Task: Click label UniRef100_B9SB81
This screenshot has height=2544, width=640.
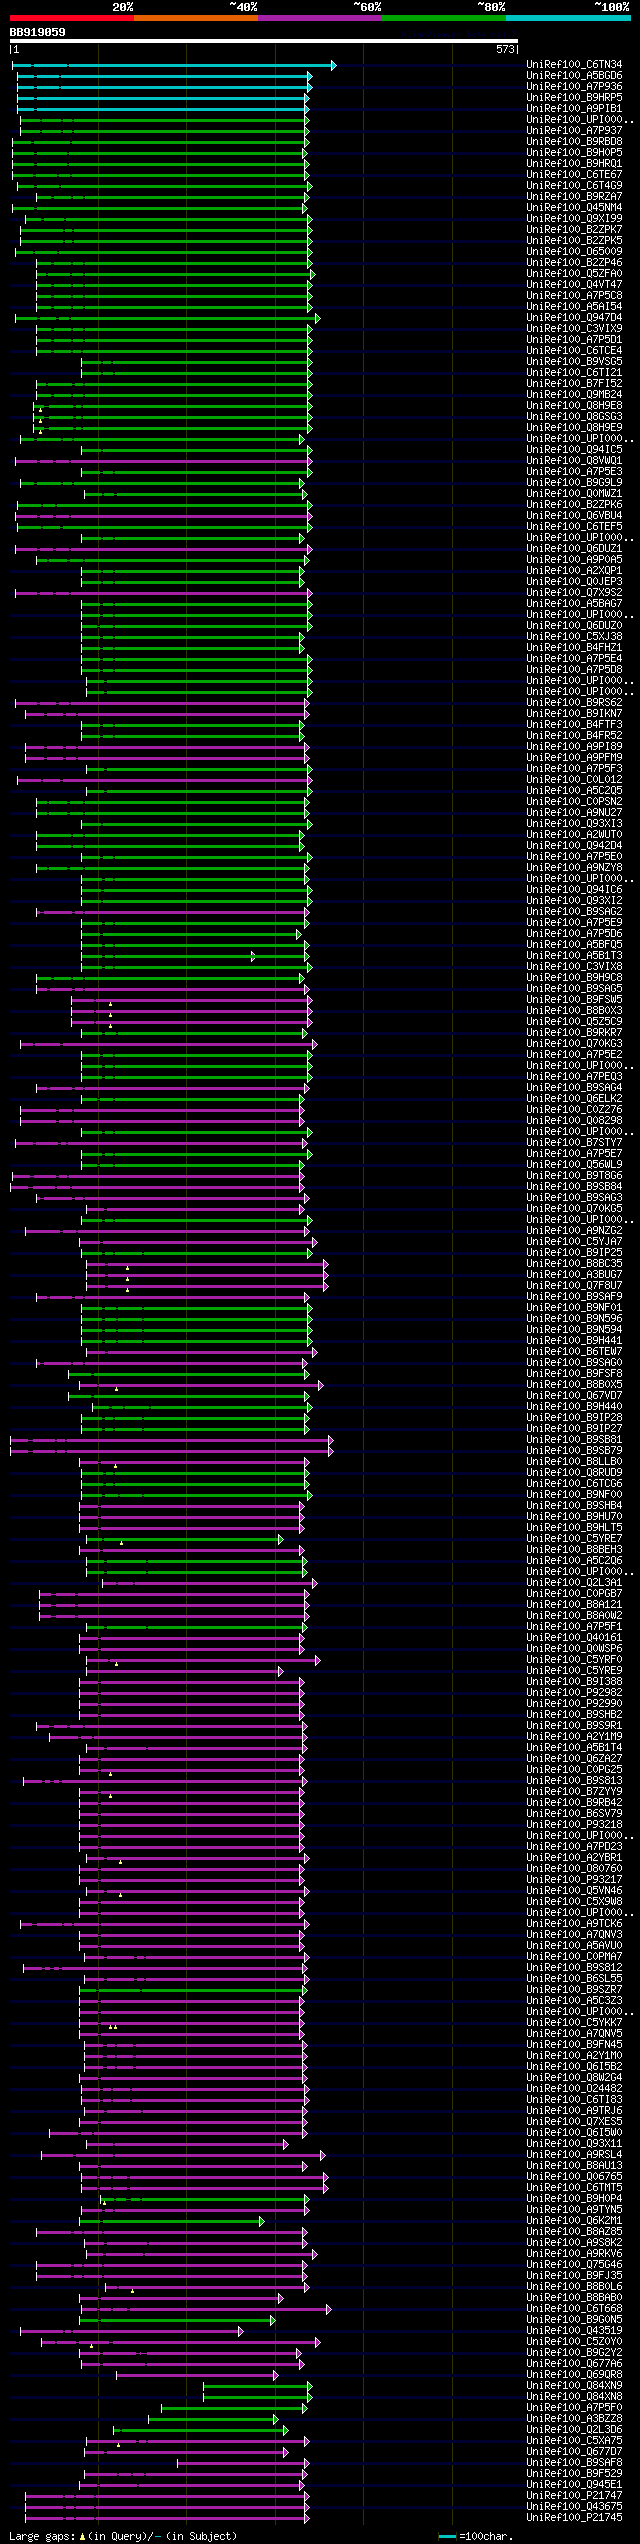Action: click(574, 1440)
